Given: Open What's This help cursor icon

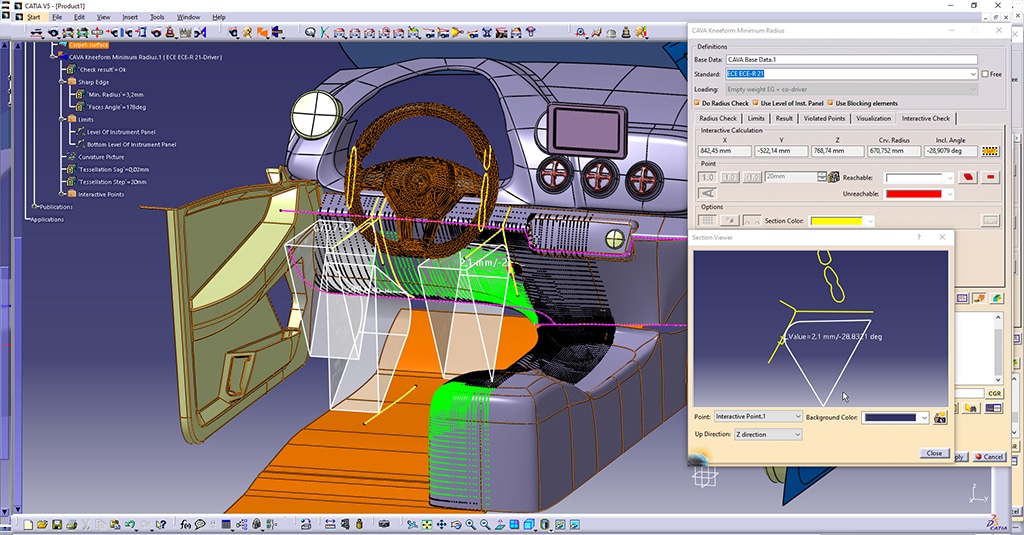Looking at the screenshot, I should click(x=161, y=525).
